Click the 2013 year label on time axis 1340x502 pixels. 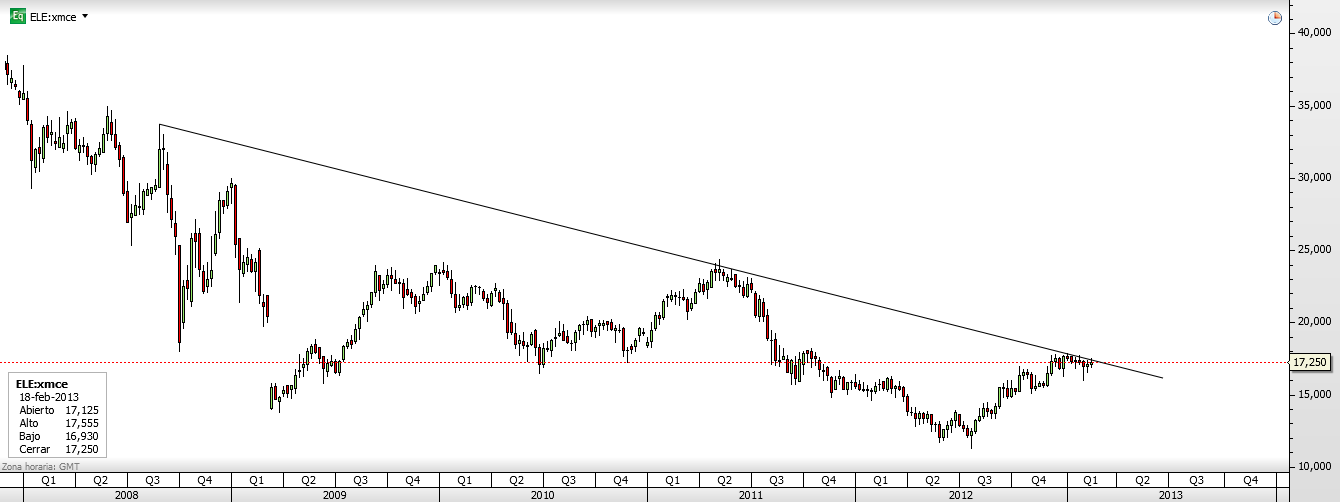click(1171, 495)
